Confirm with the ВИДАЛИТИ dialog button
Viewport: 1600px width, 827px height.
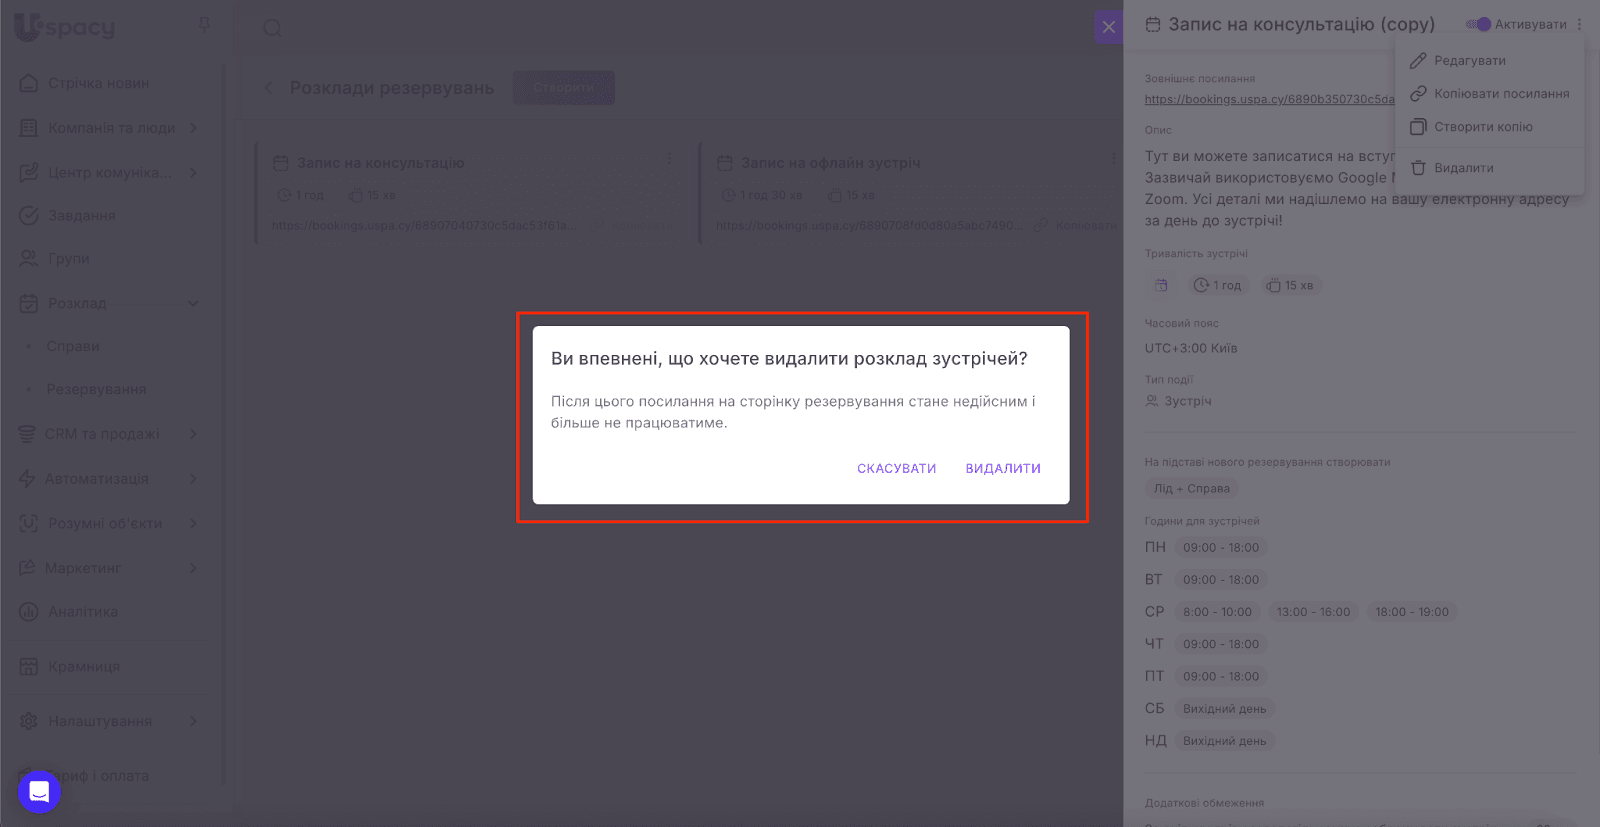coord(1003,468)
